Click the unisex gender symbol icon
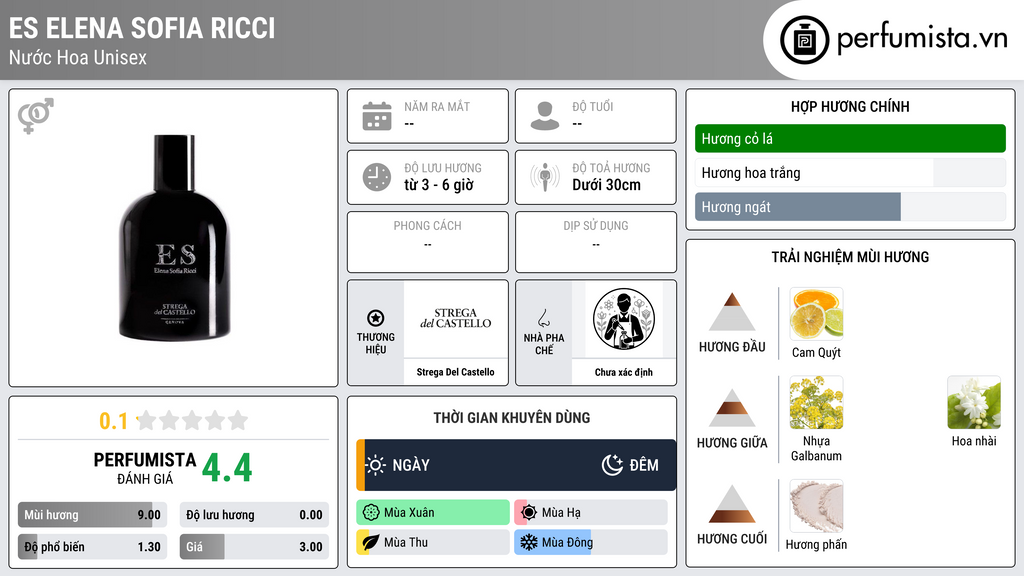1024x576 pixels. pyautogui.click(x=35, y=116)
